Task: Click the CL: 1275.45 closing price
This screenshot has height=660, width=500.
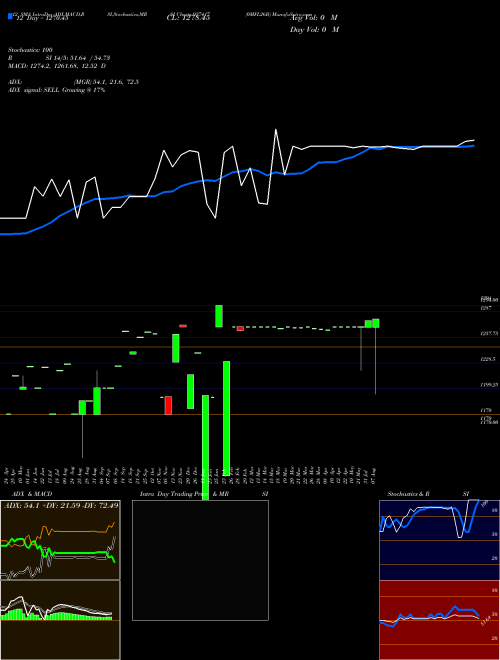Action: [188, 18]
